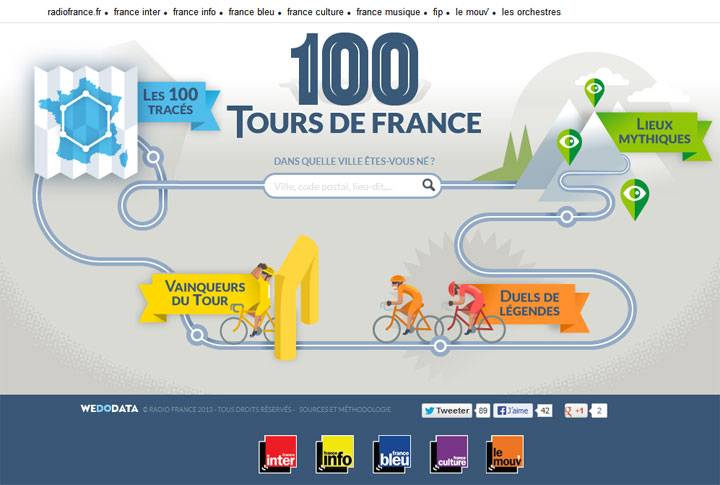Click the Google +1 button

(576, 411)
